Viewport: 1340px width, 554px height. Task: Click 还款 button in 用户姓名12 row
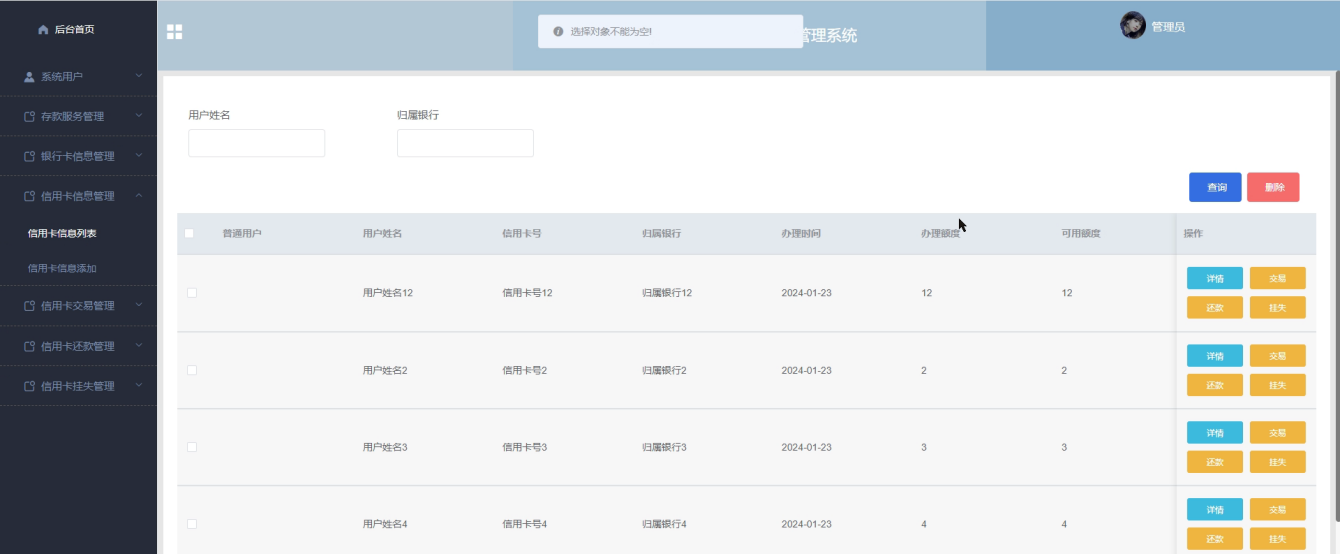1215,308
